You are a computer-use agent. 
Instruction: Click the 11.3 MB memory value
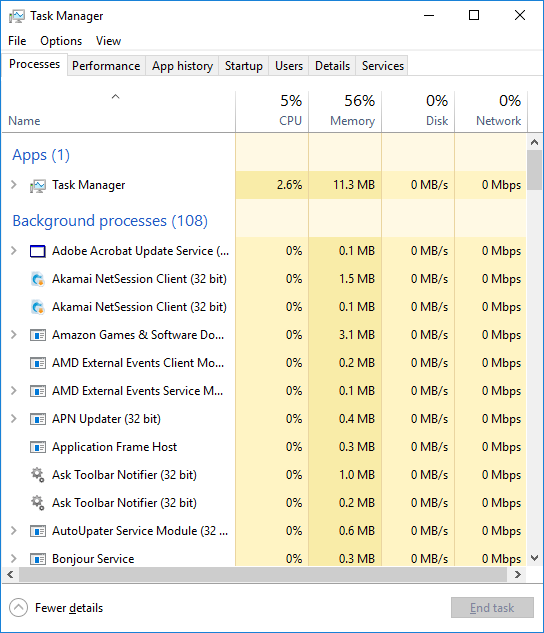[x=354, y=185]
